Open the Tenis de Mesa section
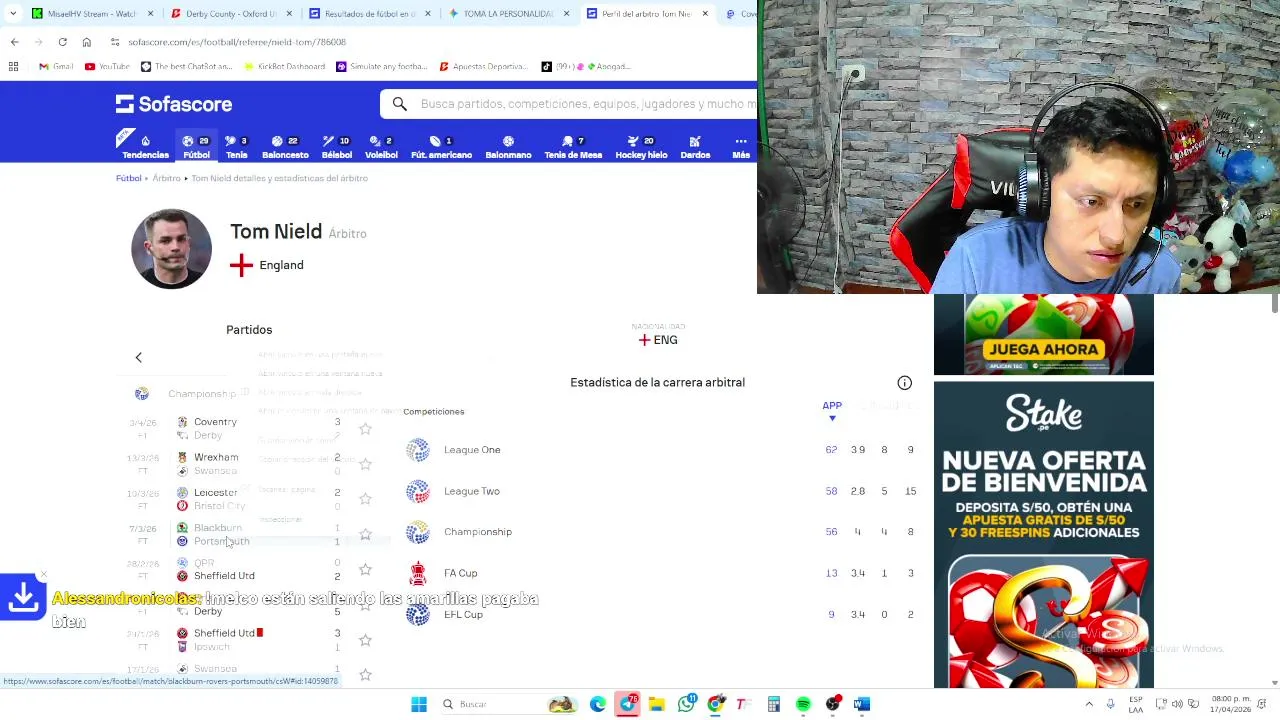Image resolution: width=1280 pixels, height=720 pixels. coord(573,147)
